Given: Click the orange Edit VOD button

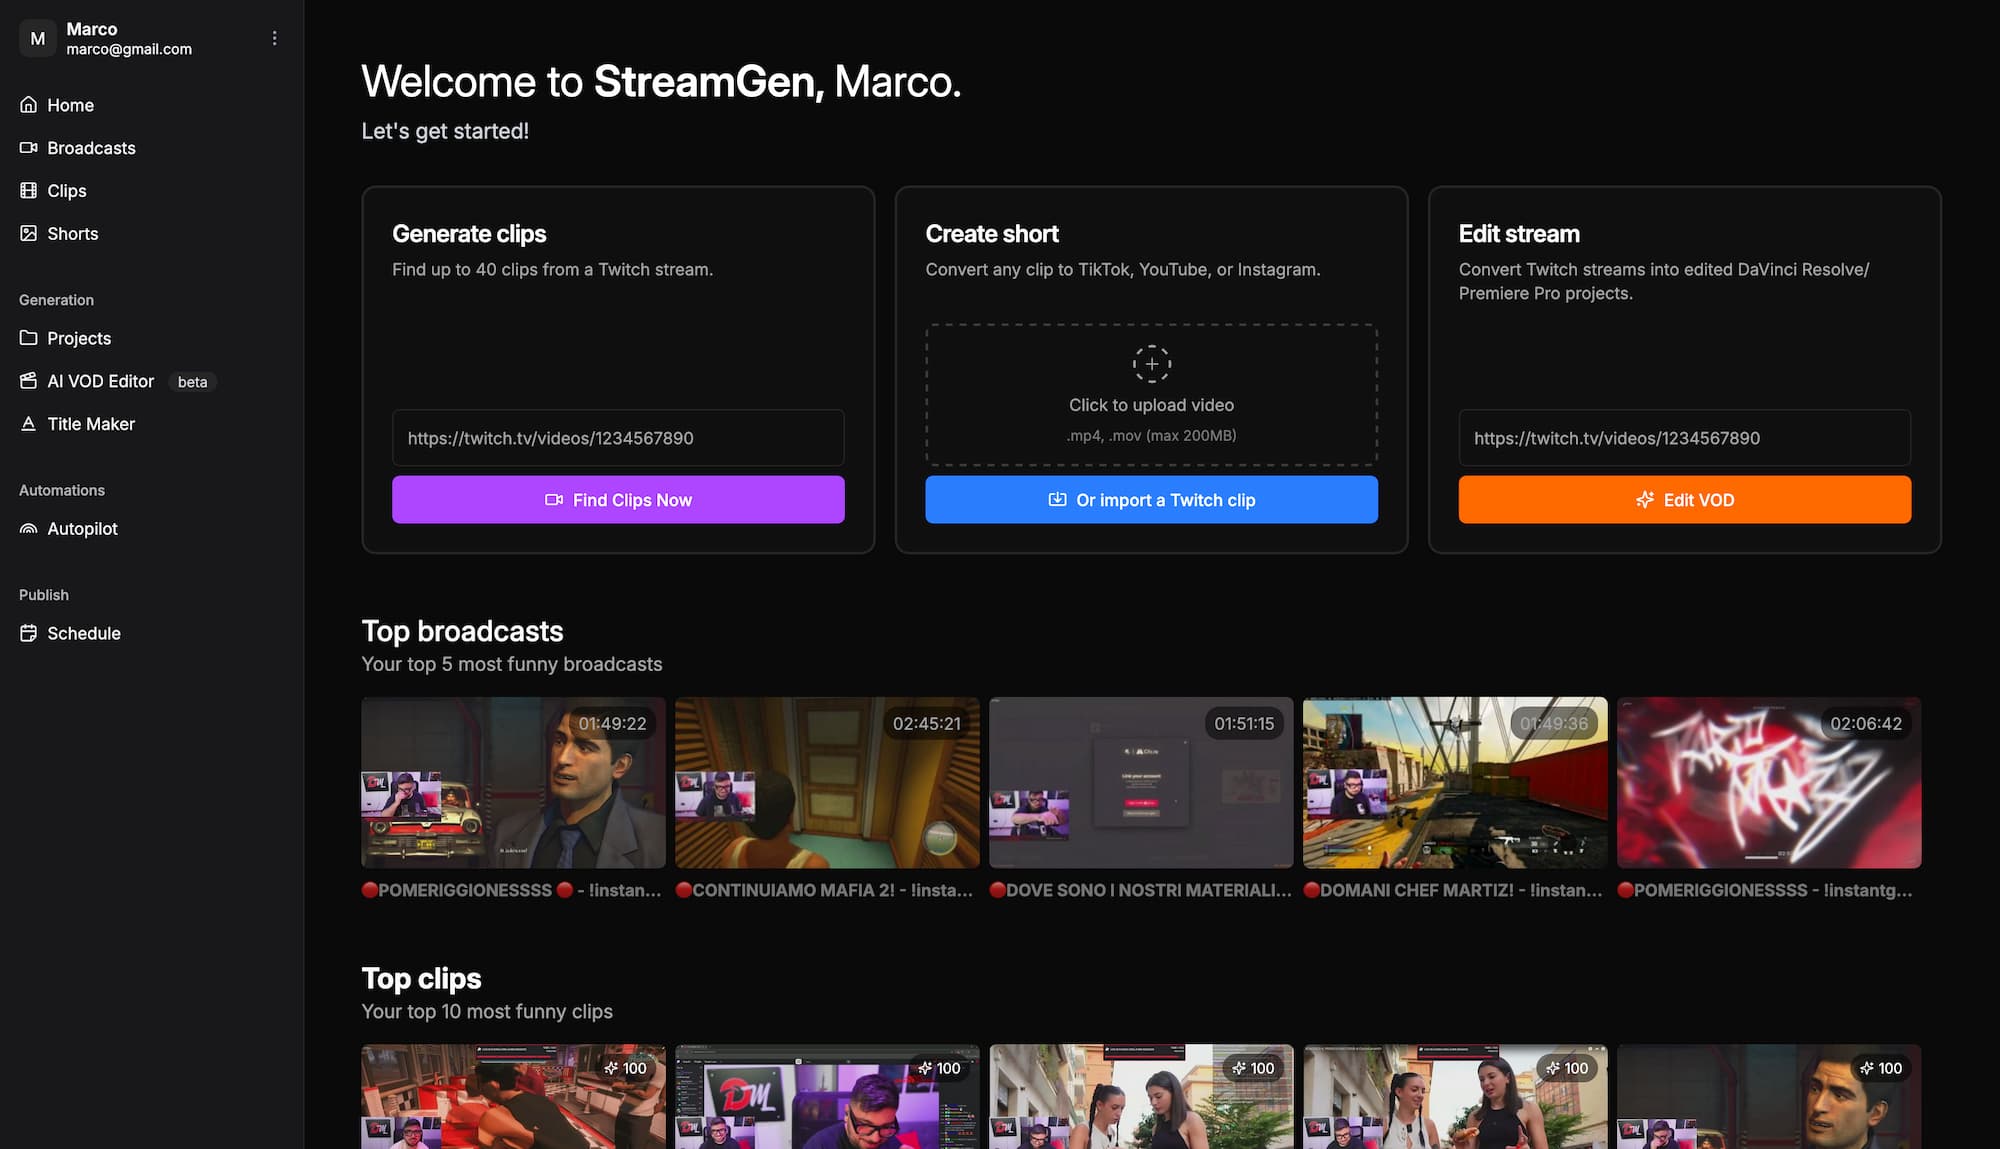Looking at the screenshot, I should (1684, 499).
